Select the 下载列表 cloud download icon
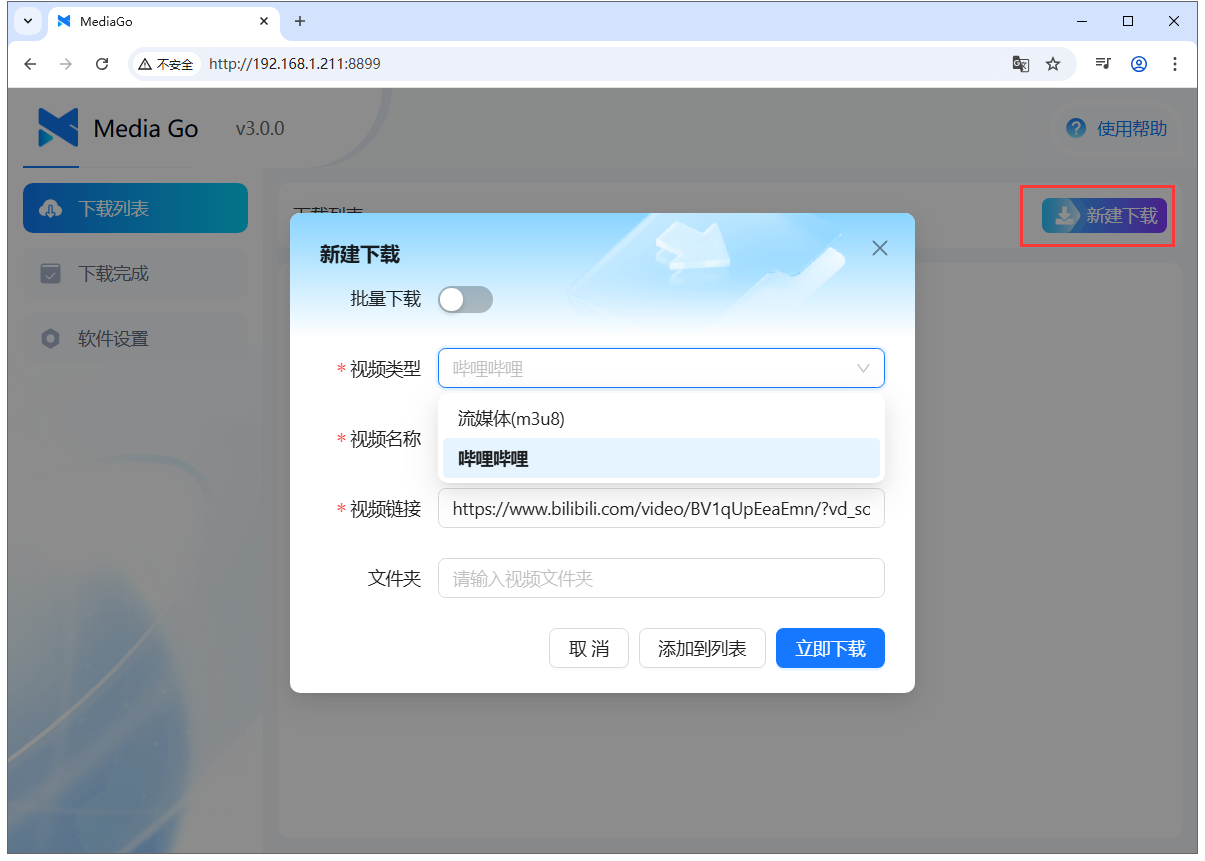 point(50,208)
